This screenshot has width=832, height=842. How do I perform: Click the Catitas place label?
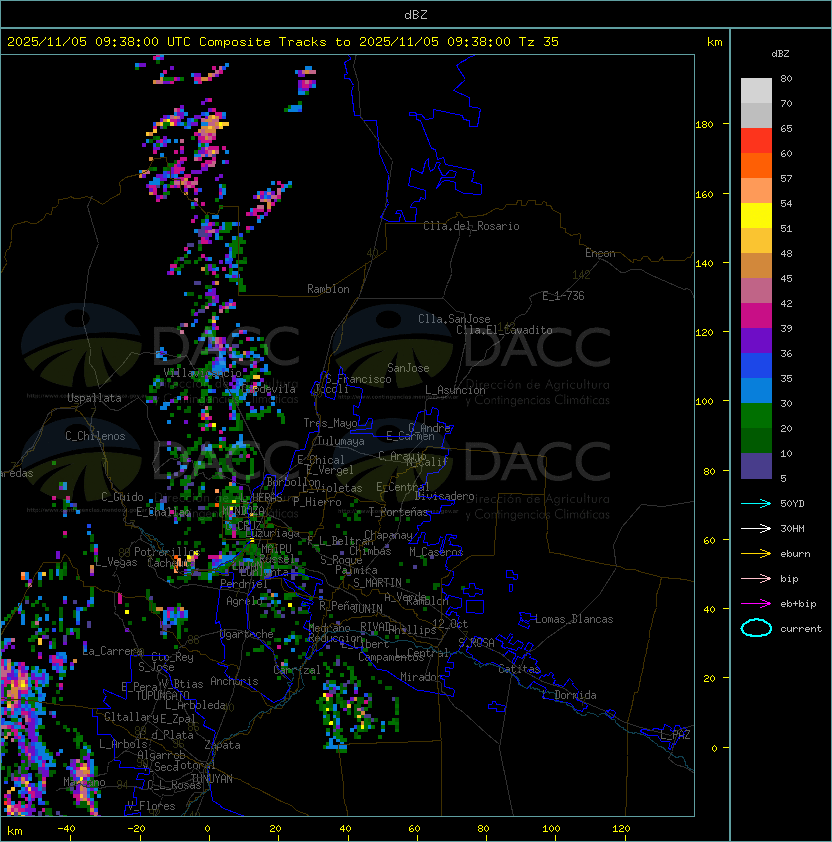click(x=519, y=669)
